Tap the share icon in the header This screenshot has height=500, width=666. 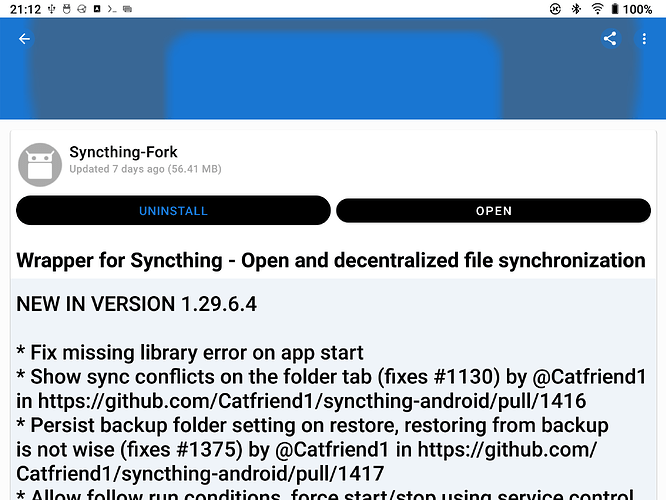(x=610, y=39)
